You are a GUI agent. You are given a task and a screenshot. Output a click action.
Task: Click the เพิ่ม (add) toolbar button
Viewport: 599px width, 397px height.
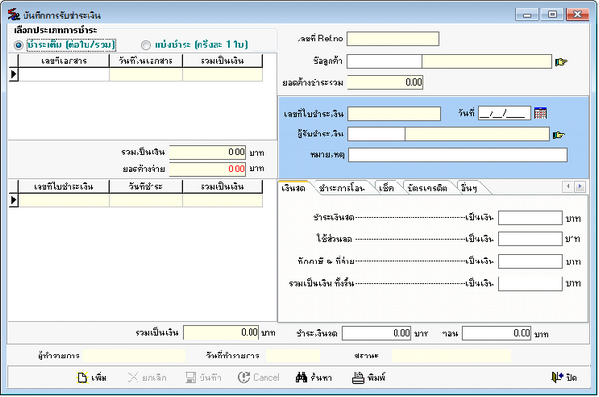pyautogui.click(x=92, y=378)
